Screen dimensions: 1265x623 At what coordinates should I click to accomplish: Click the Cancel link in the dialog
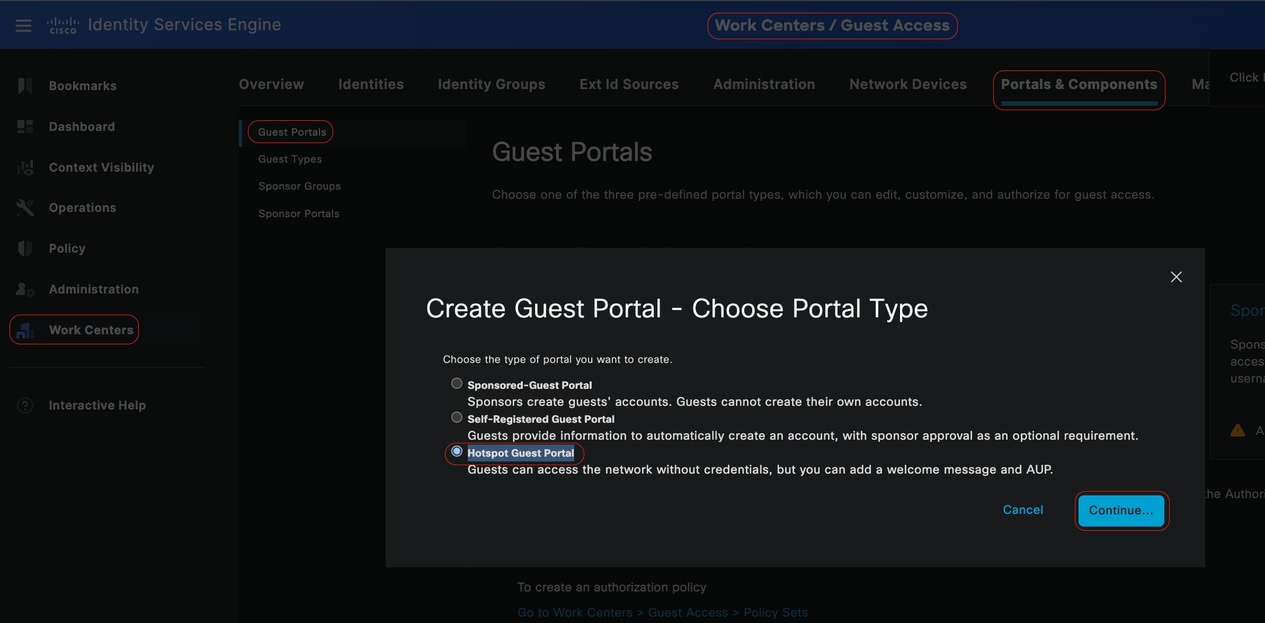[1023, 510]
